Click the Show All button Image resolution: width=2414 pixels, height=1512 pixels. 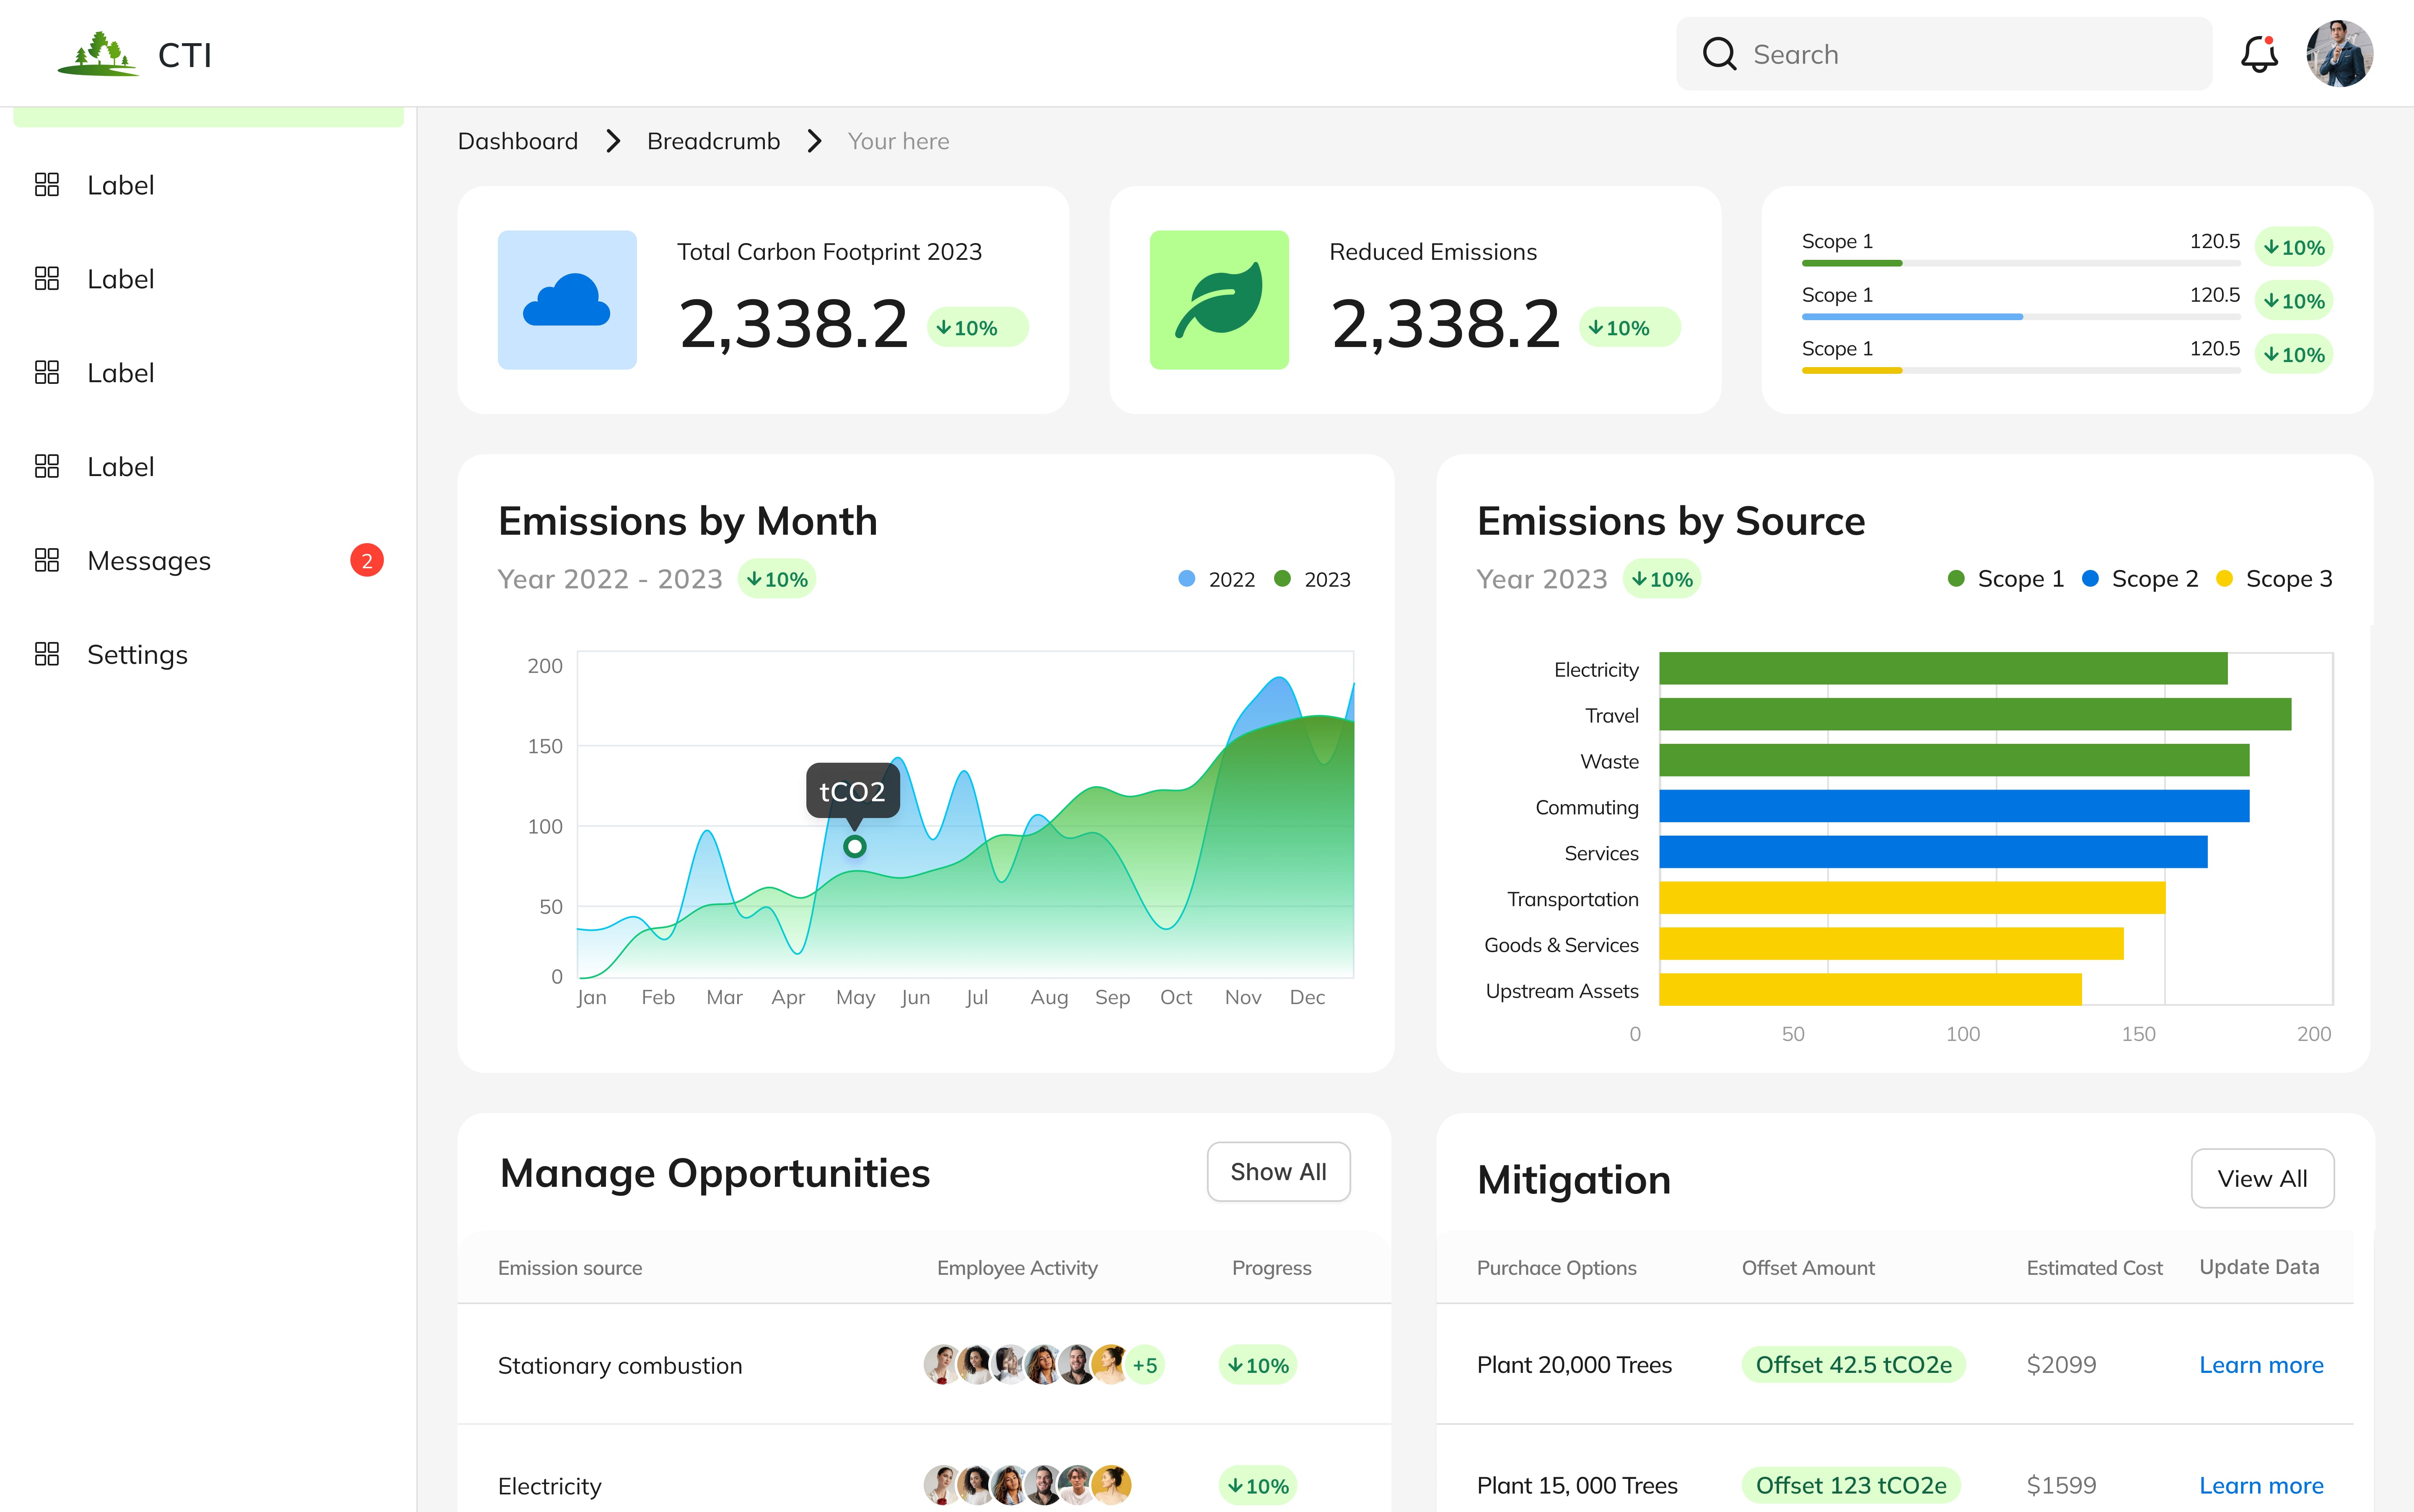(1279, 1172)
